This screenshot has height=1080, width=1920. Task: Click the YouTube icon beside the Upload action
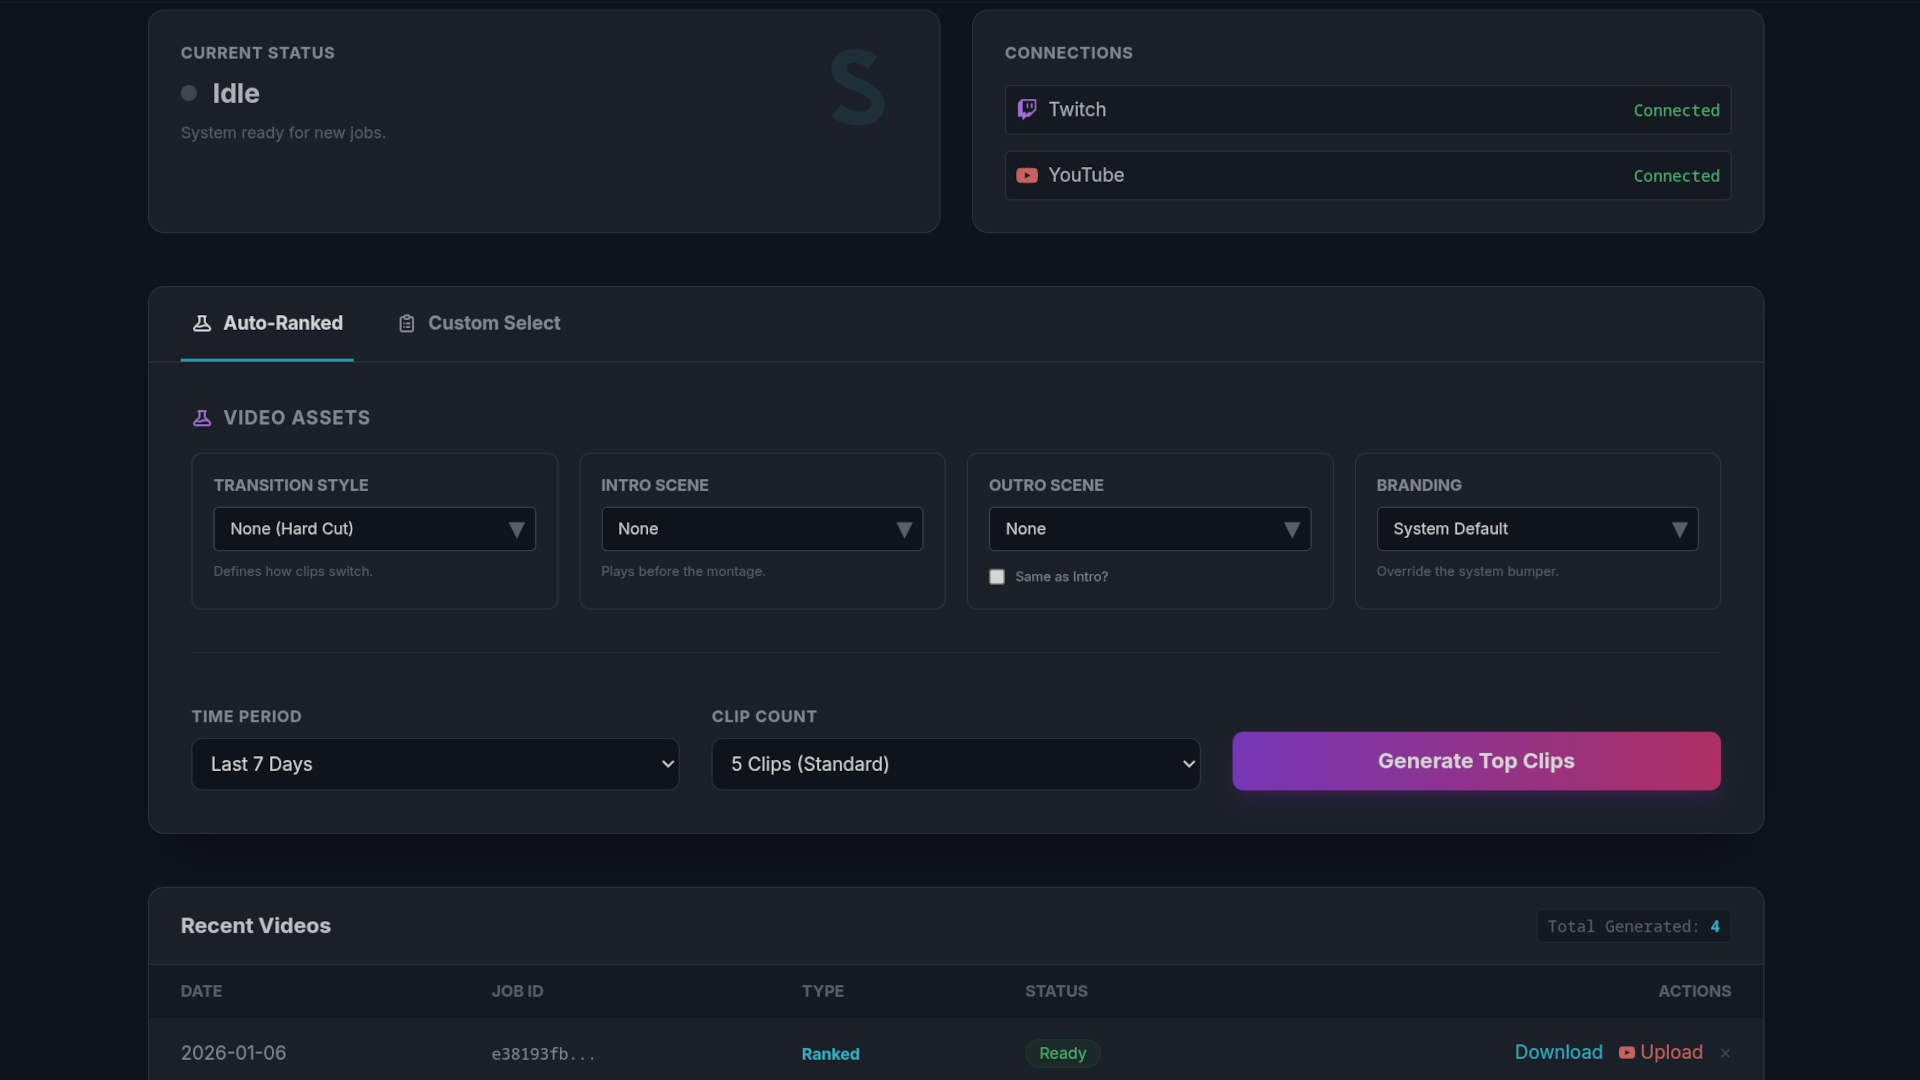click(1628, 1053)
